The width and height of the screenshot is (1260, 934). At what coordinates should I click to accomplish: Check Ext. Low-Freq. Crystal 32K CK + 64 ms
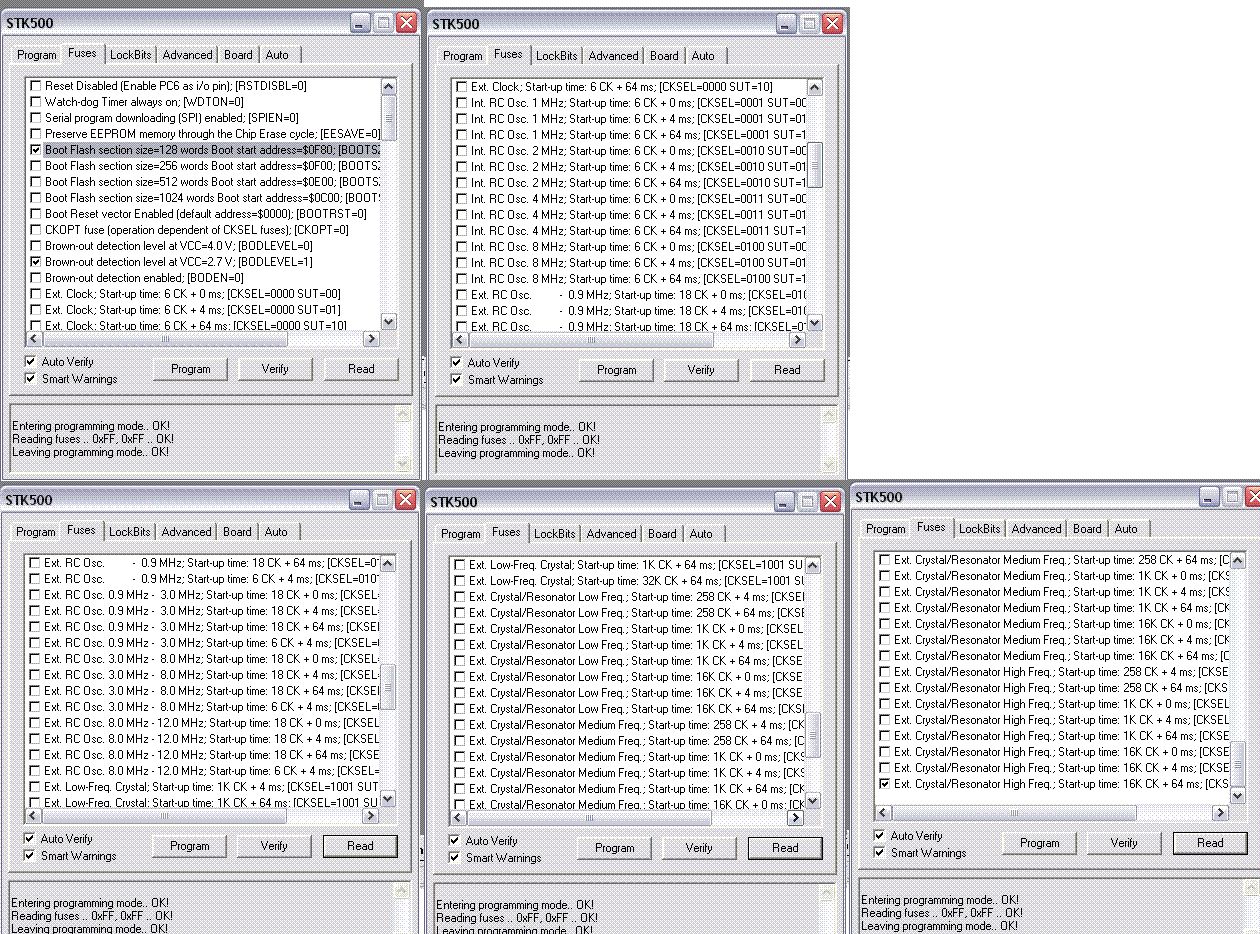click(460, 581)
